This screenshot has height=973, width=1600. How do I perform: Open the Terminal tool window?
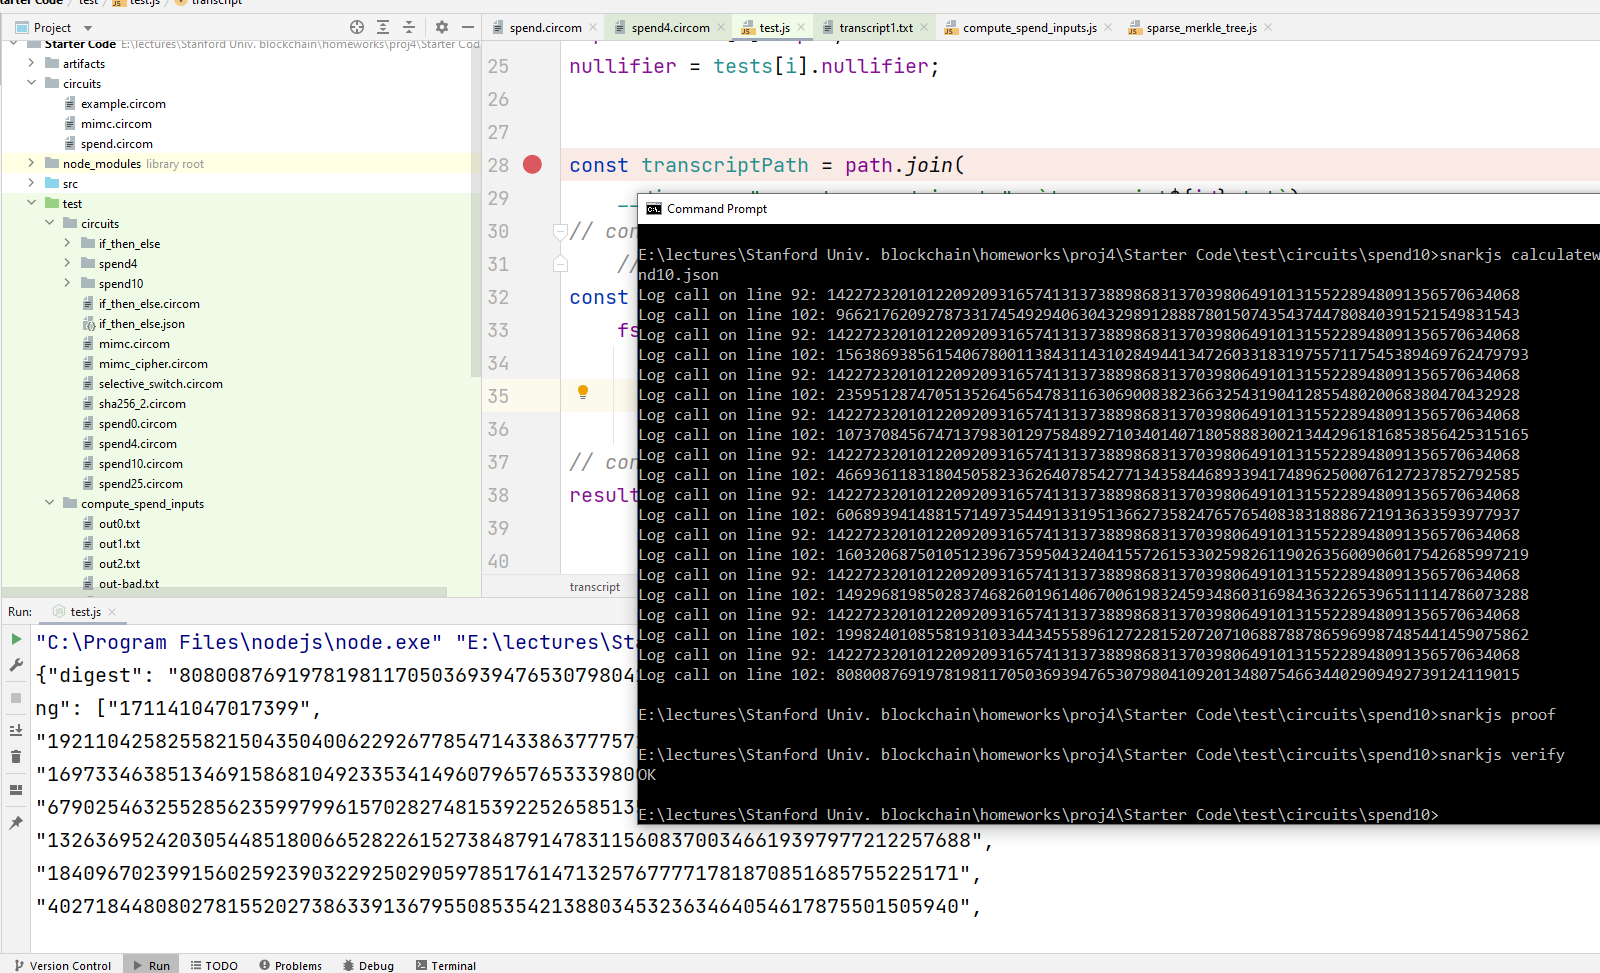coord(446,965)
